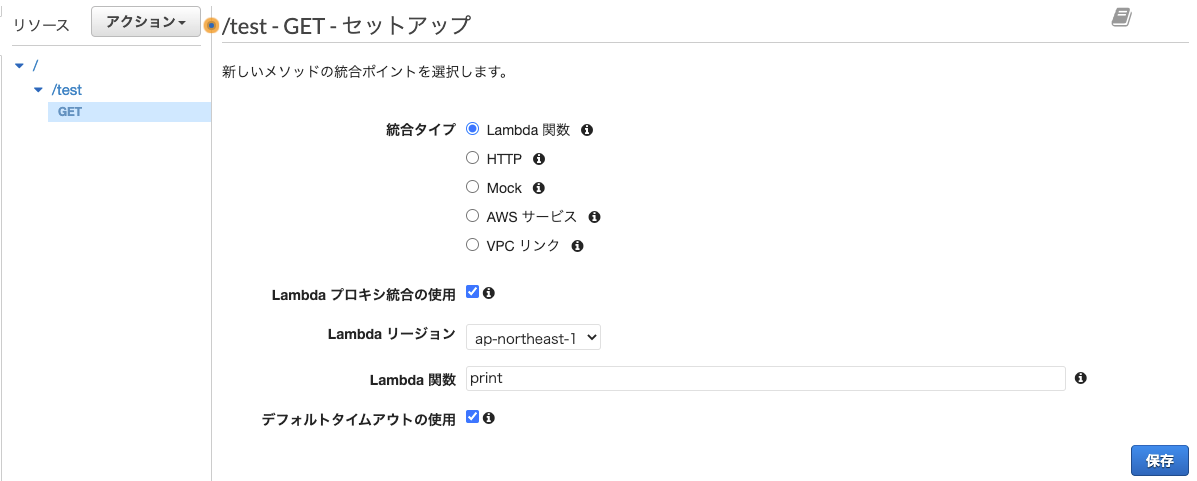The image size is (1197, 481).
Task: Select the Mock integration type
Action: [473, 187]
